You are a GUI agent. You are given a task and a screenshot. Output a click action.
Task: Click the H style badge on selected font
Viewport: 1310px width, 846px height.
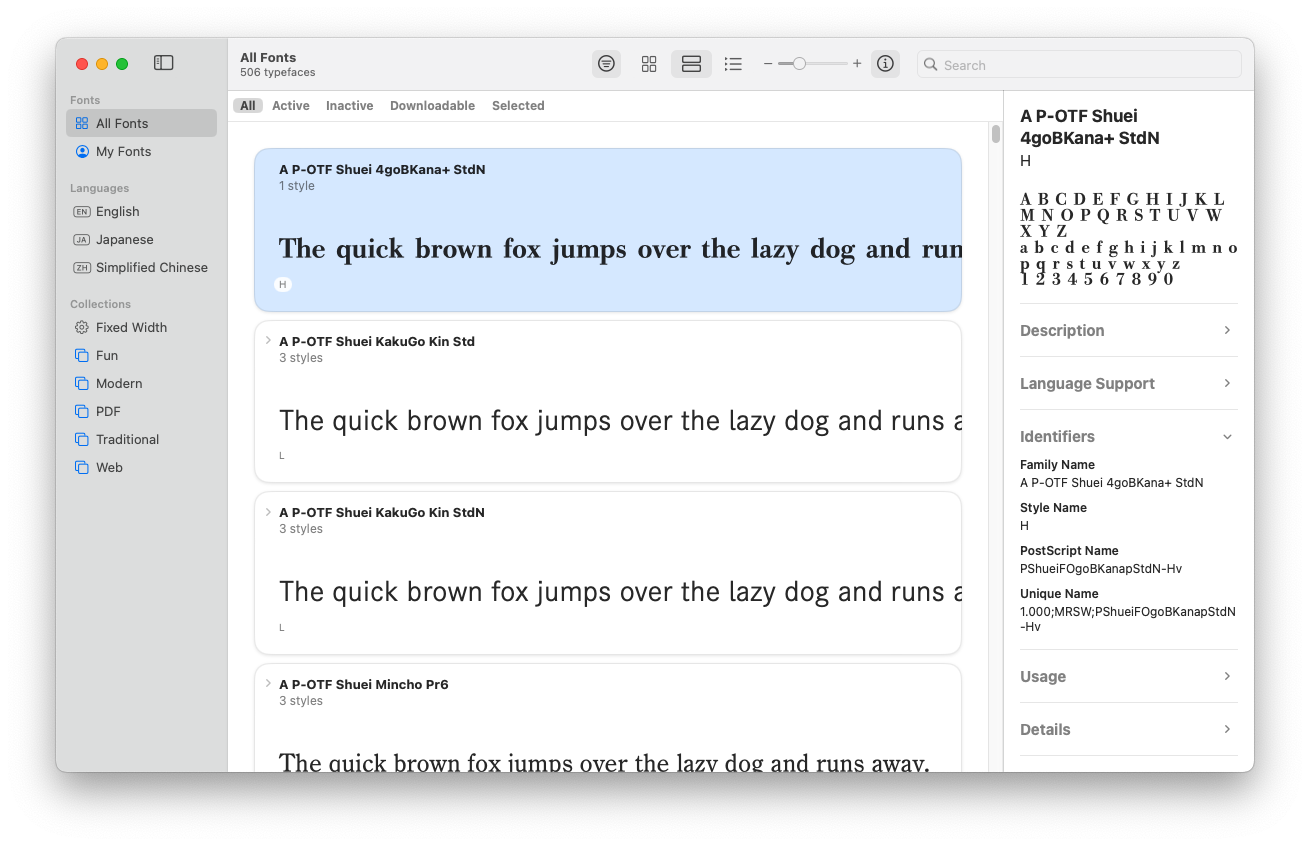[x=283, y=285]
